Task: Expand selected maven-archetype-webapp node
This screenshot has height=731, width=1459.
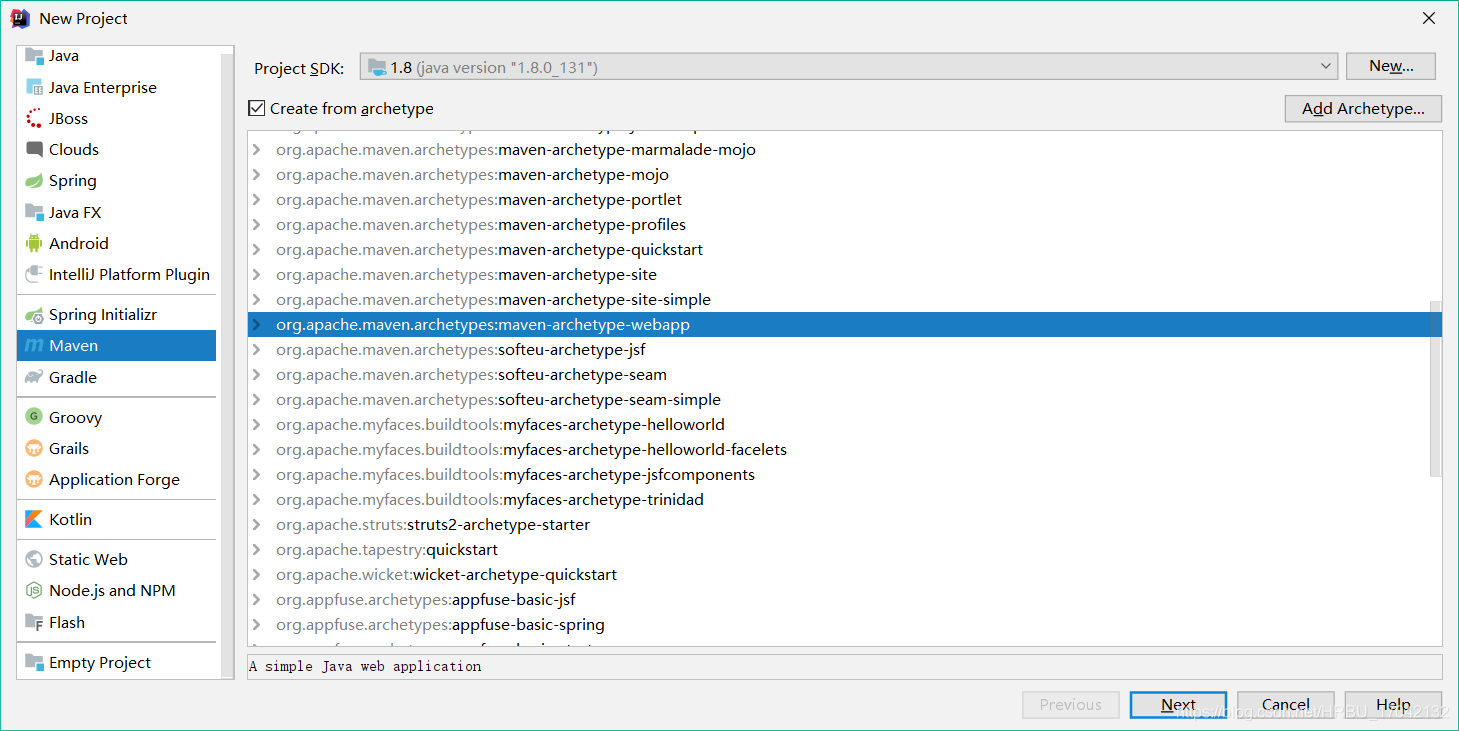Action: tap(257, 325)
